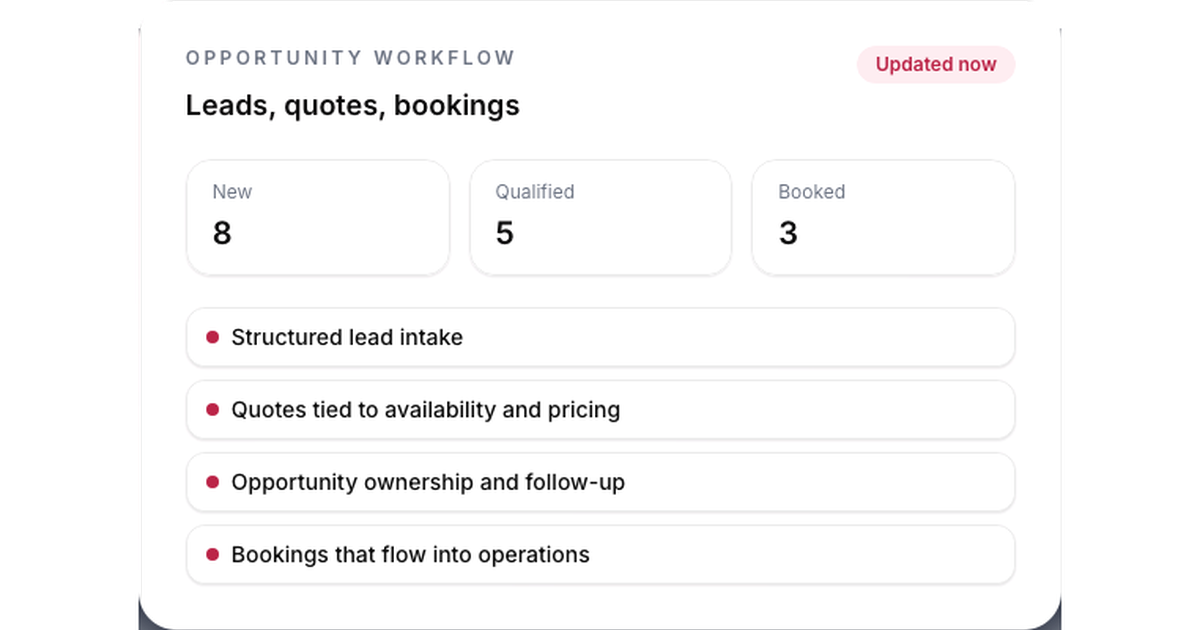Image resolution: width=1200 pixels, height=630 pixels.
Task: Select the New leads counter showing 8
Action: 317,217
